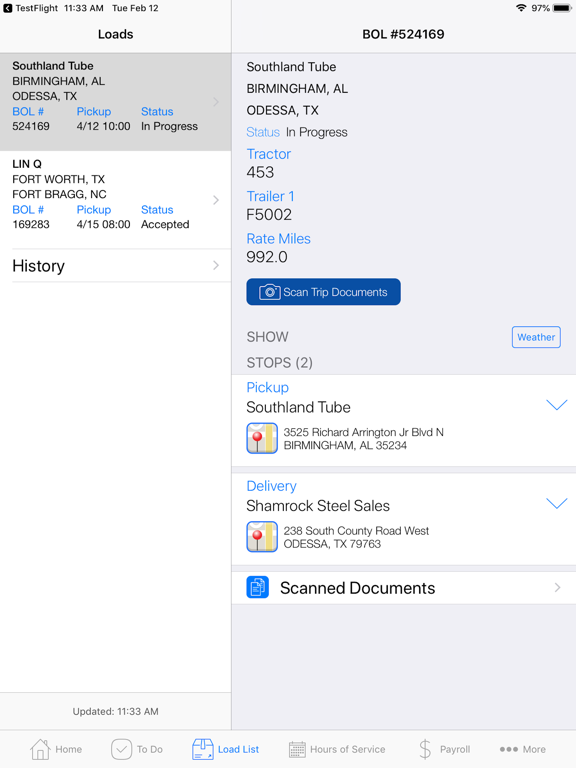The image size is (576, 768).
Task: Open map for Odessa delivery address
Action: (x=262, y=536)
